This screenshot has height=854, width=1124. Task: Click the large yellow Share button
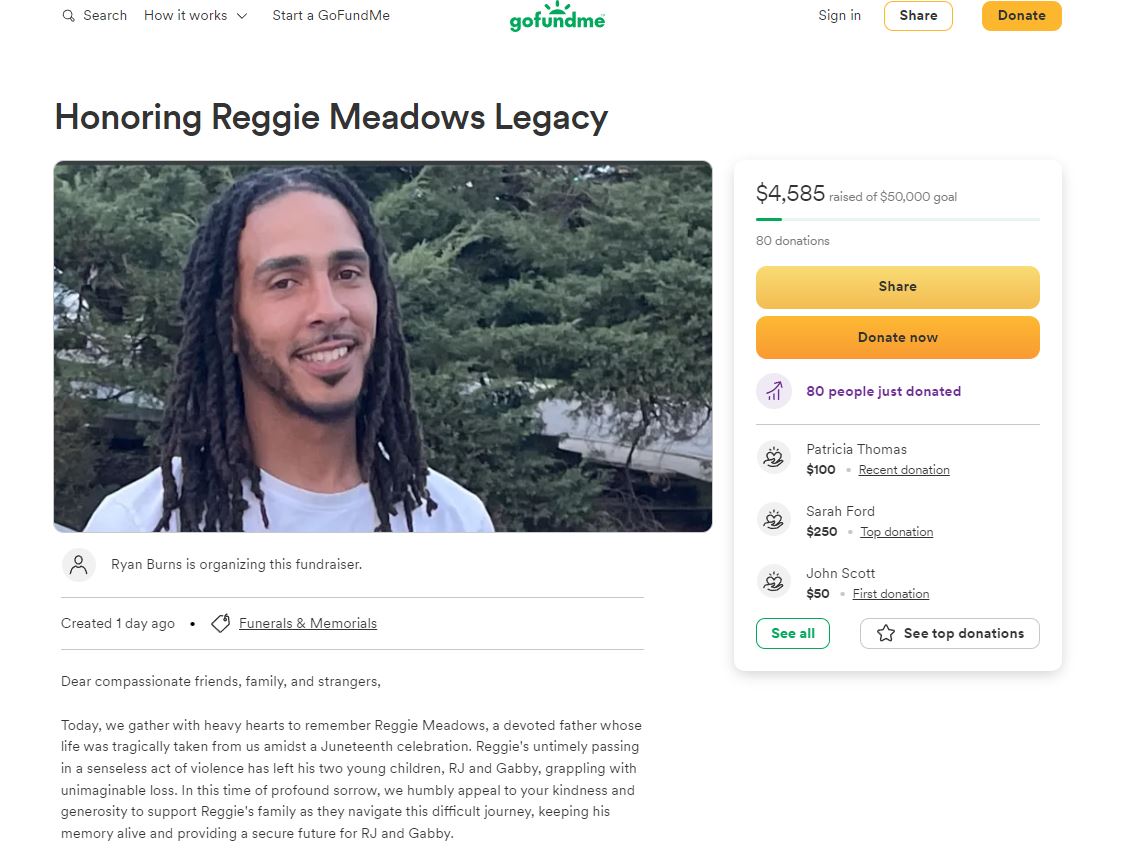pyautogui.click(x=897, y=287)
